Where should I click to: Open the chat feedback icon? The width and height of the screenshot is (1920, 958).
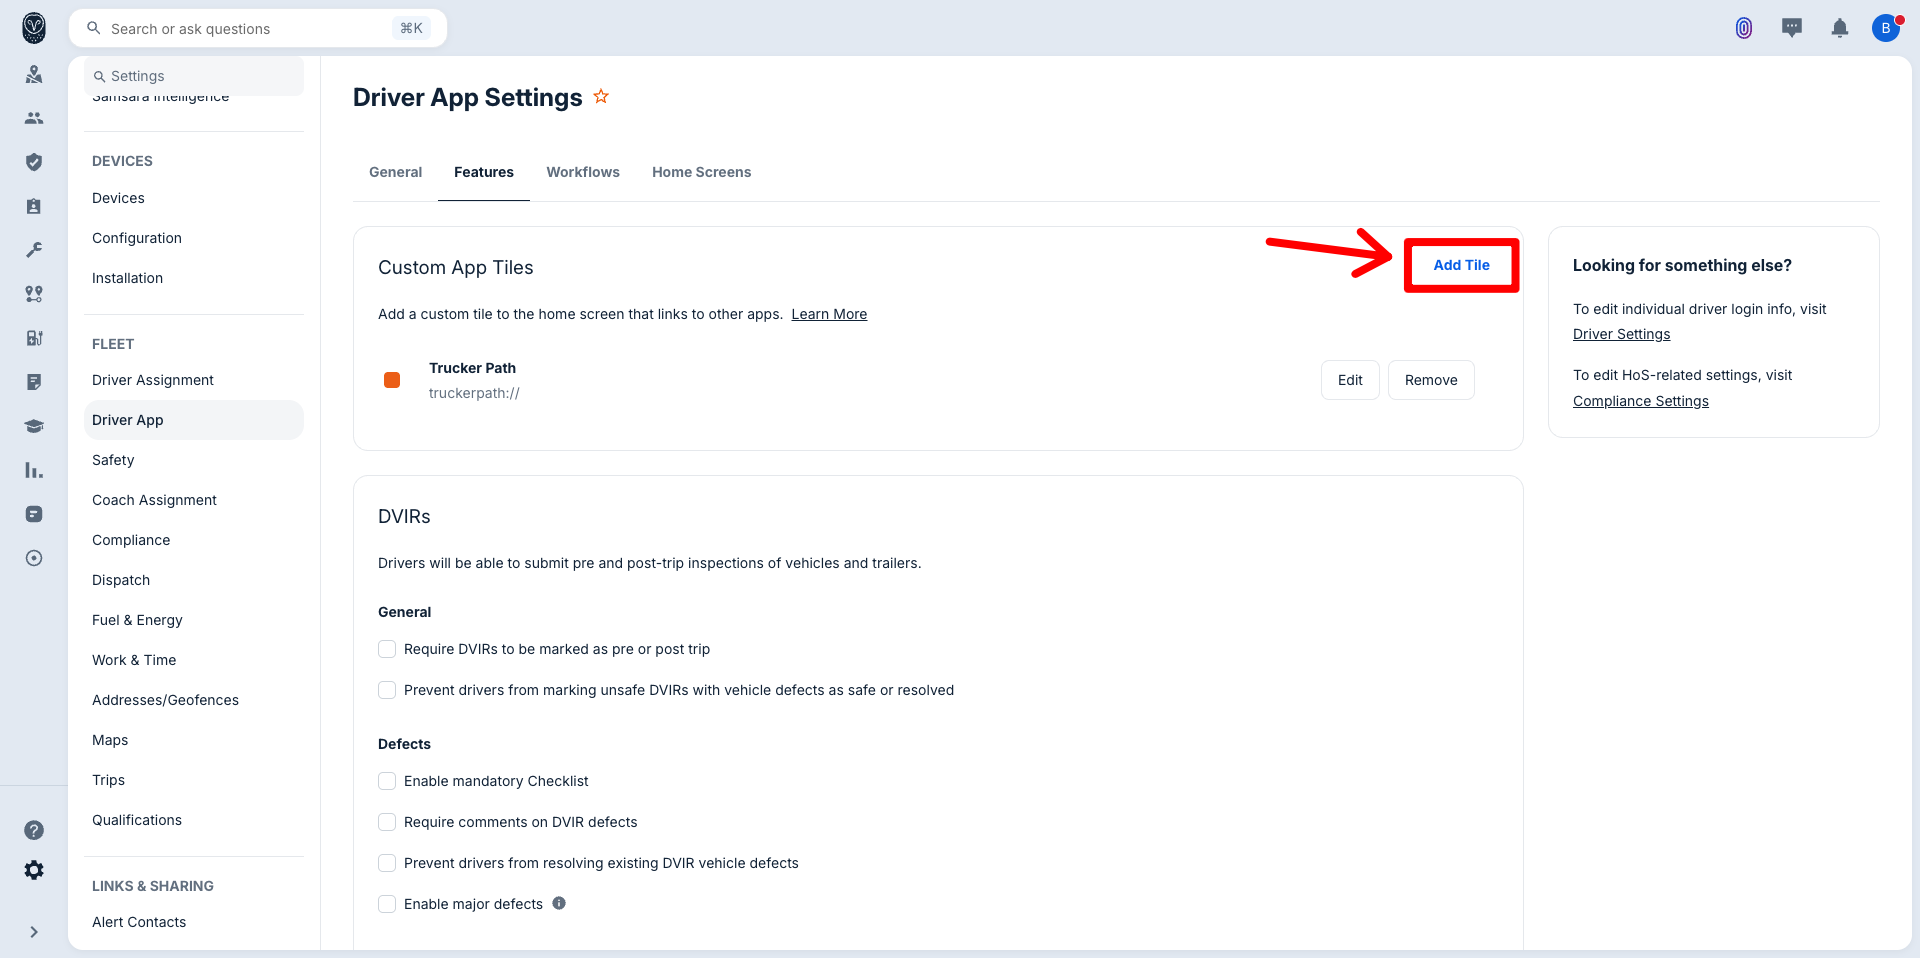1791,28
